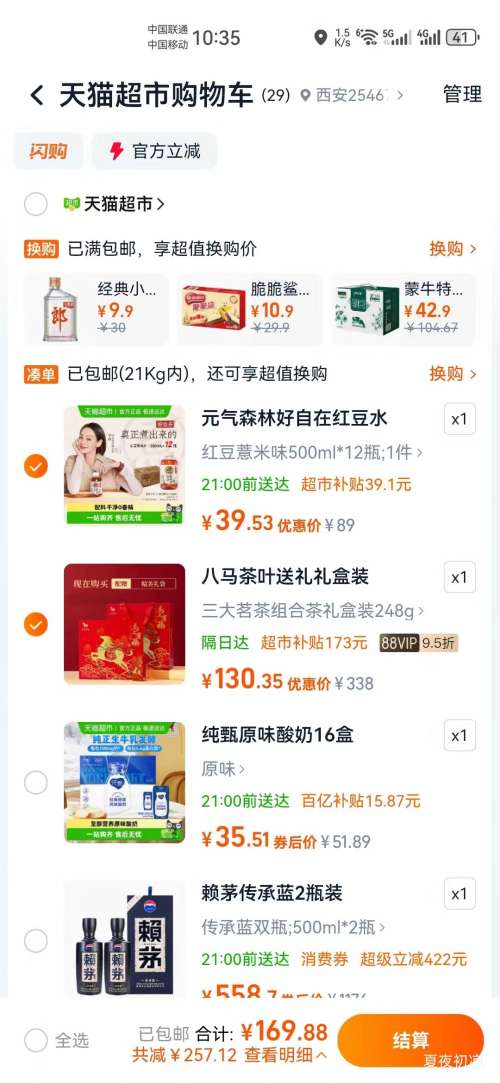Screen dimensions: 500x1083
Task: Tap the lightning bolt 官方立减 icon
Action: [x=116, y=151]
